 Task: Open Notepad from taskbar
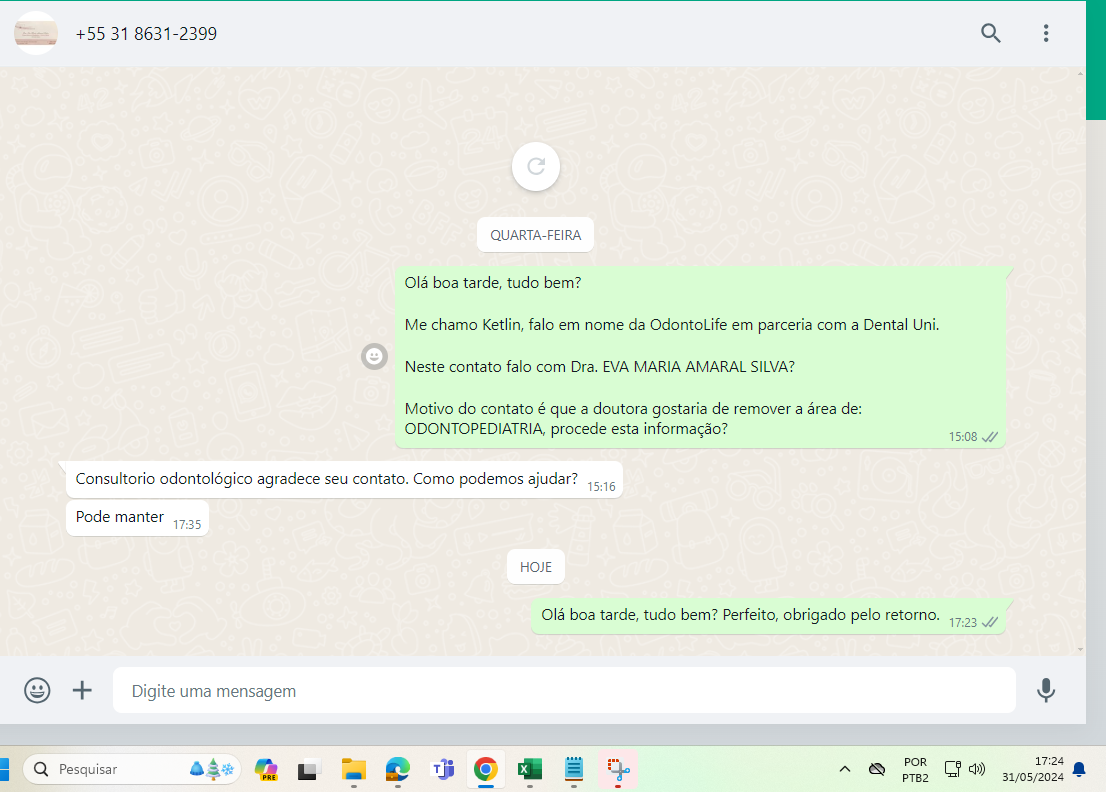click(573, 769)
